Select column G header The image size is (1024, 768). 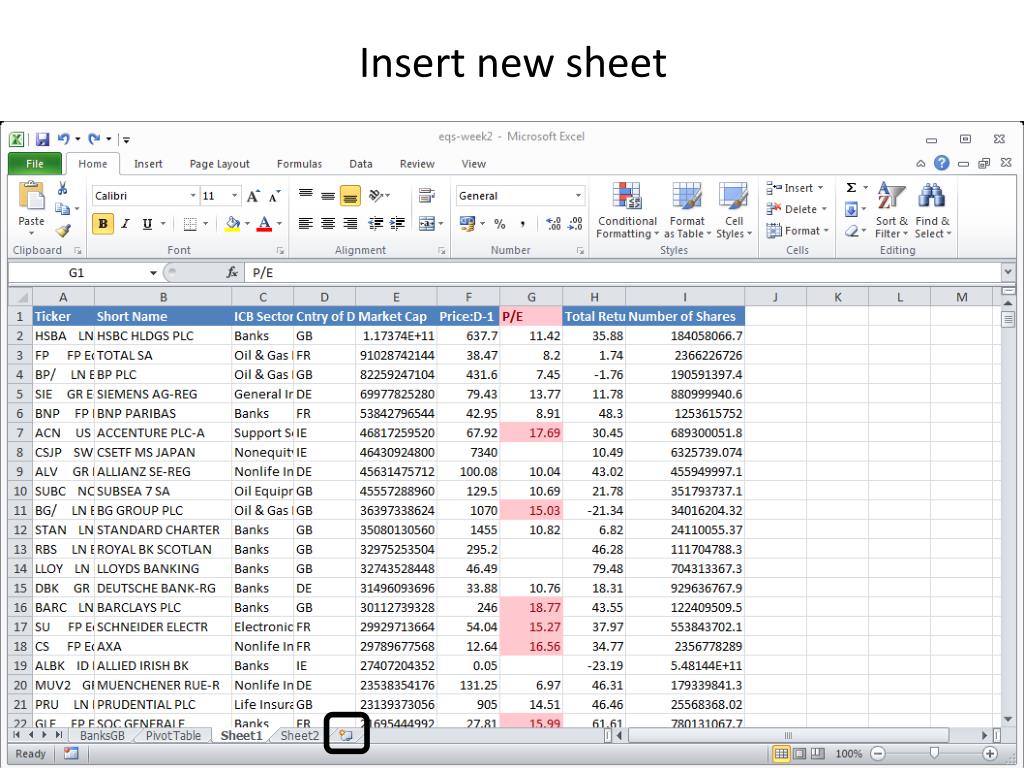(531, 297)
